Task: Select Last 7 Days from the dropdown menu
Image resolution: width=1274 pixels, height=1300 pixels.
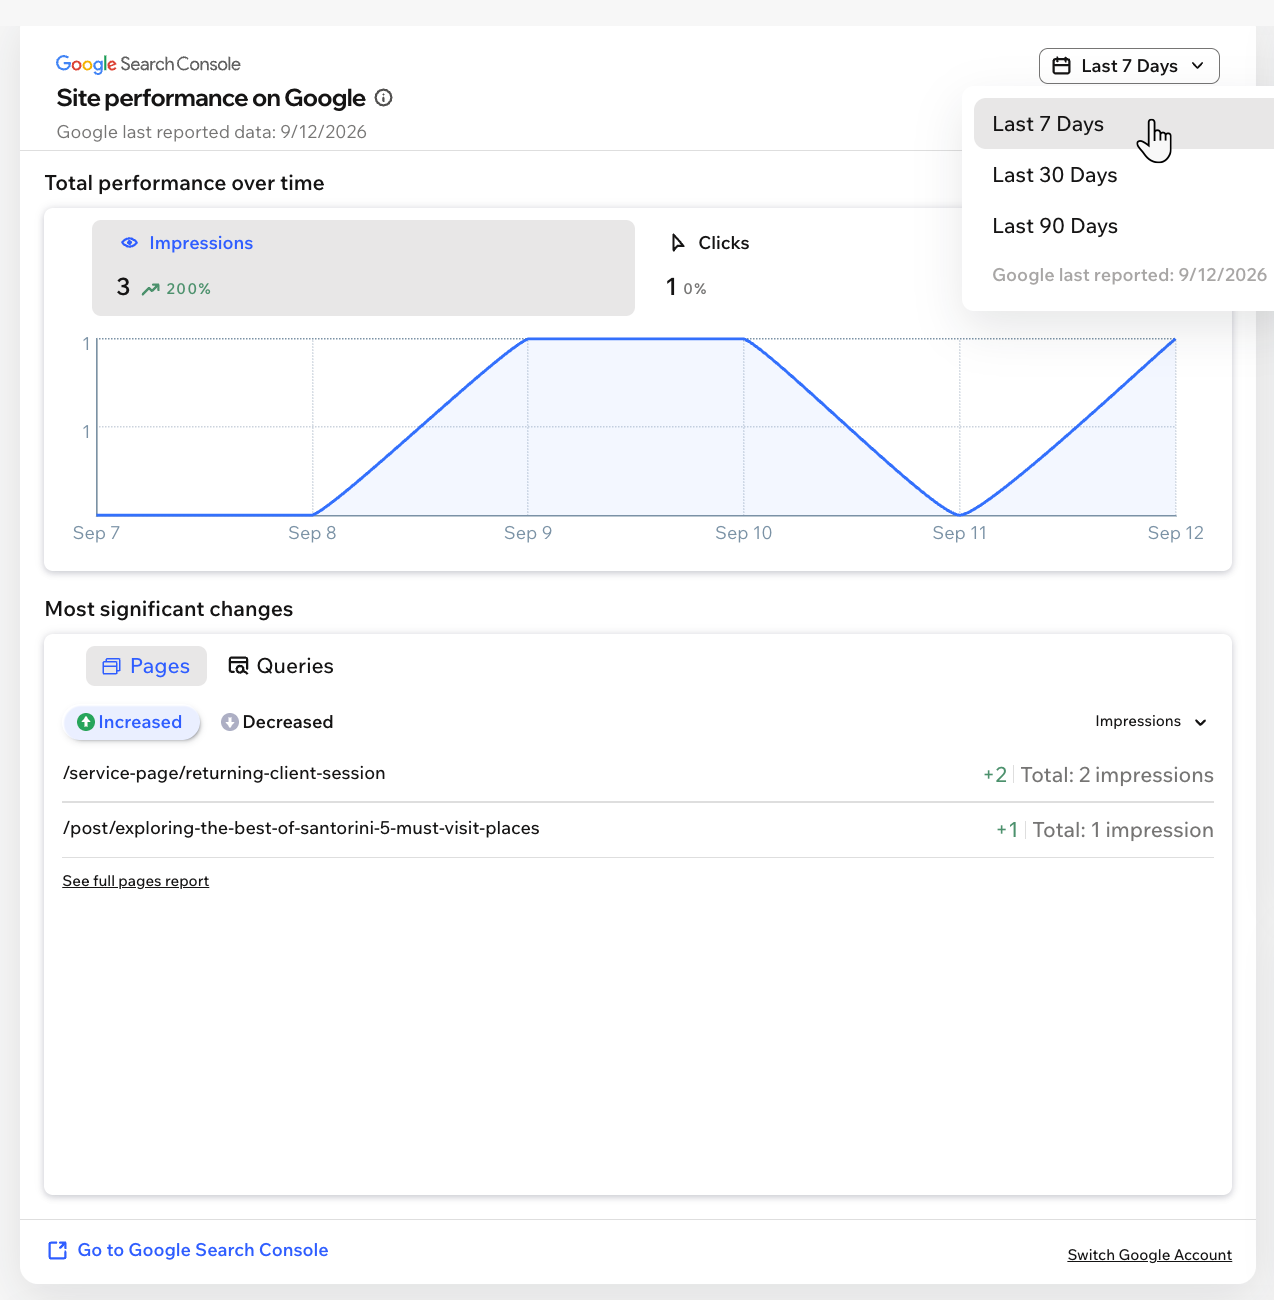Action: pos(1123,124)
